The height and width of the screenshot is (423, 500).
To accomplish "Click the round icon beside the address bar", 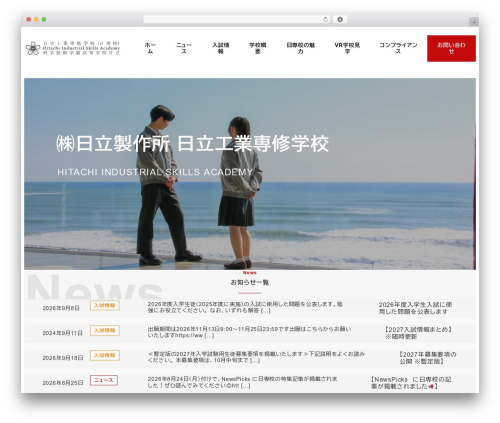I will tap(340, 20).
